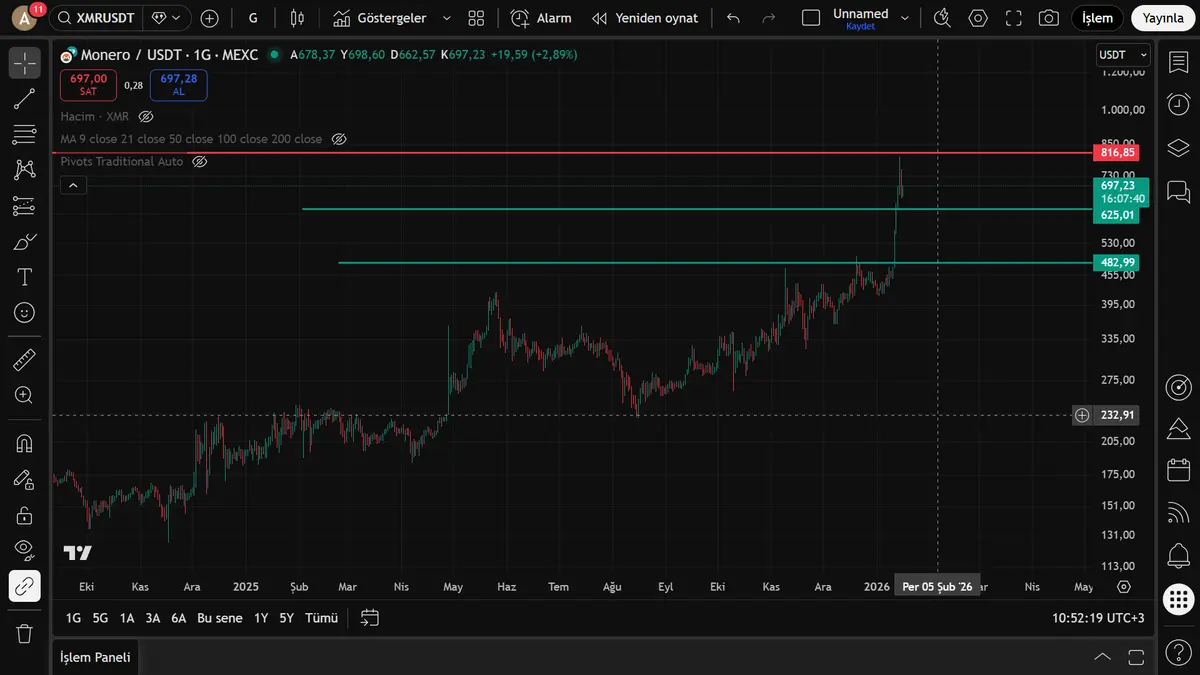1200x675 pixels.
Task: Select the crosshair cursor tool
Action: [24, 62]
